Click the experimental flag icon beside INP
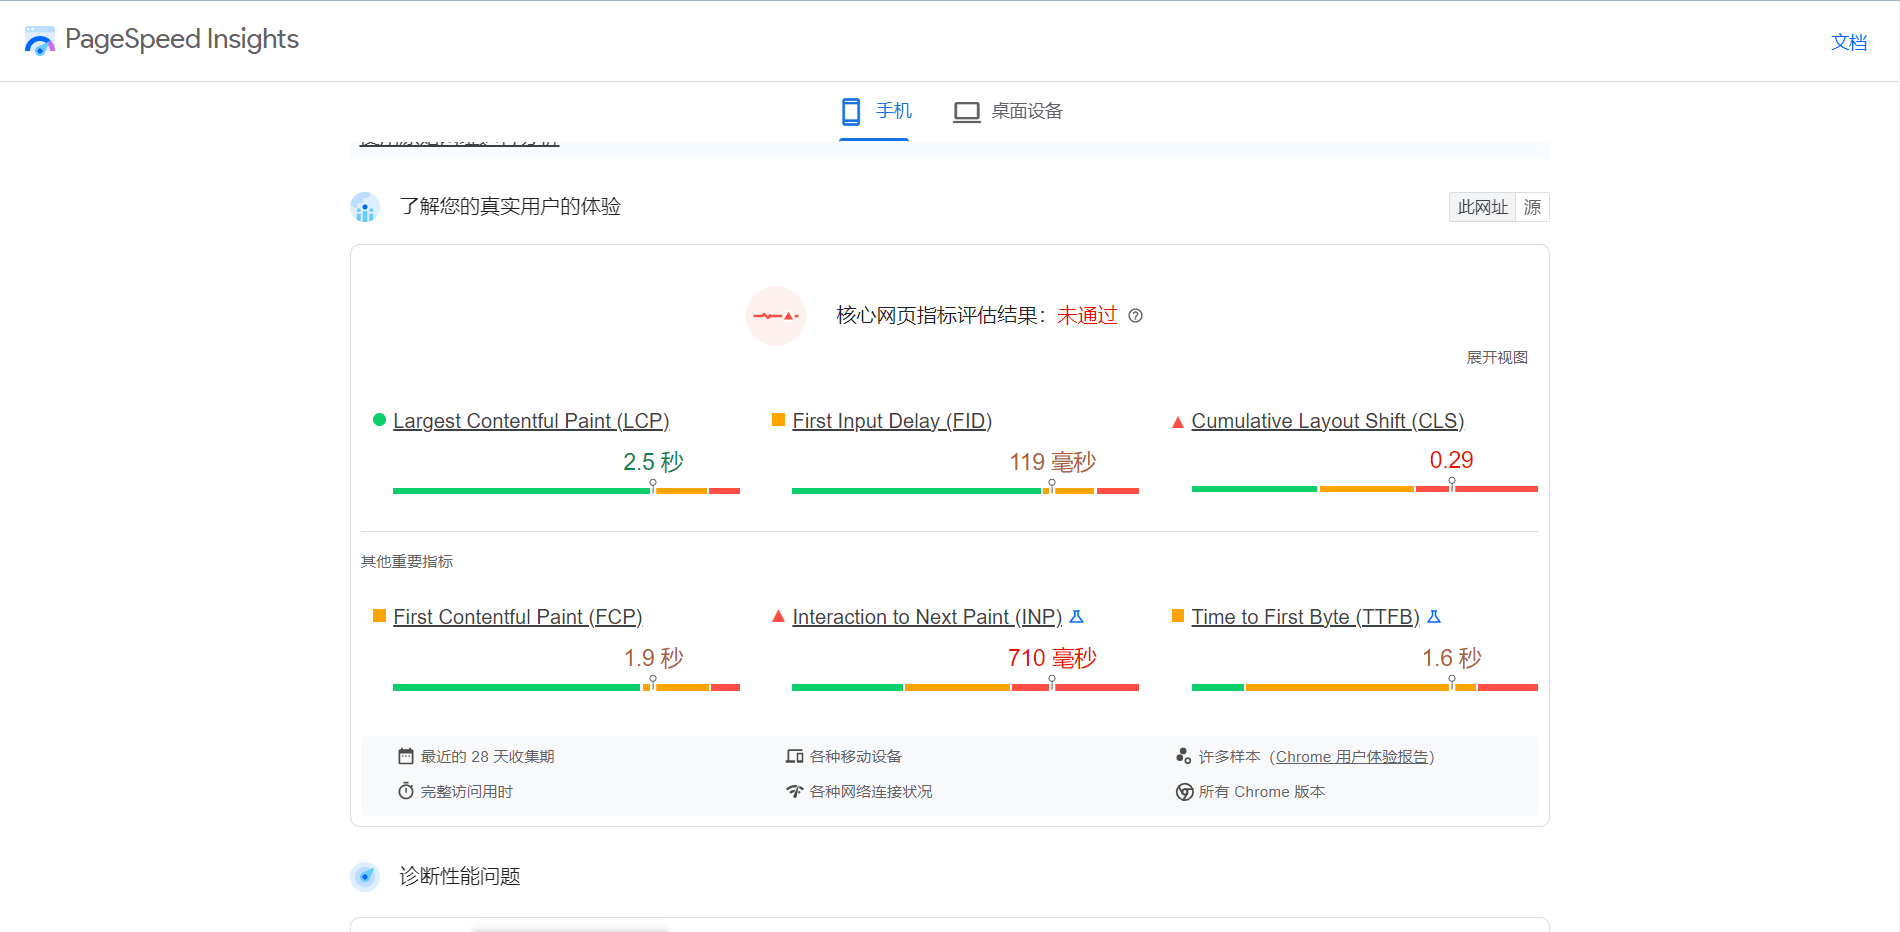Viewport: 1900px width, 932px height. pyautogui.click(x=1076, y=617)
